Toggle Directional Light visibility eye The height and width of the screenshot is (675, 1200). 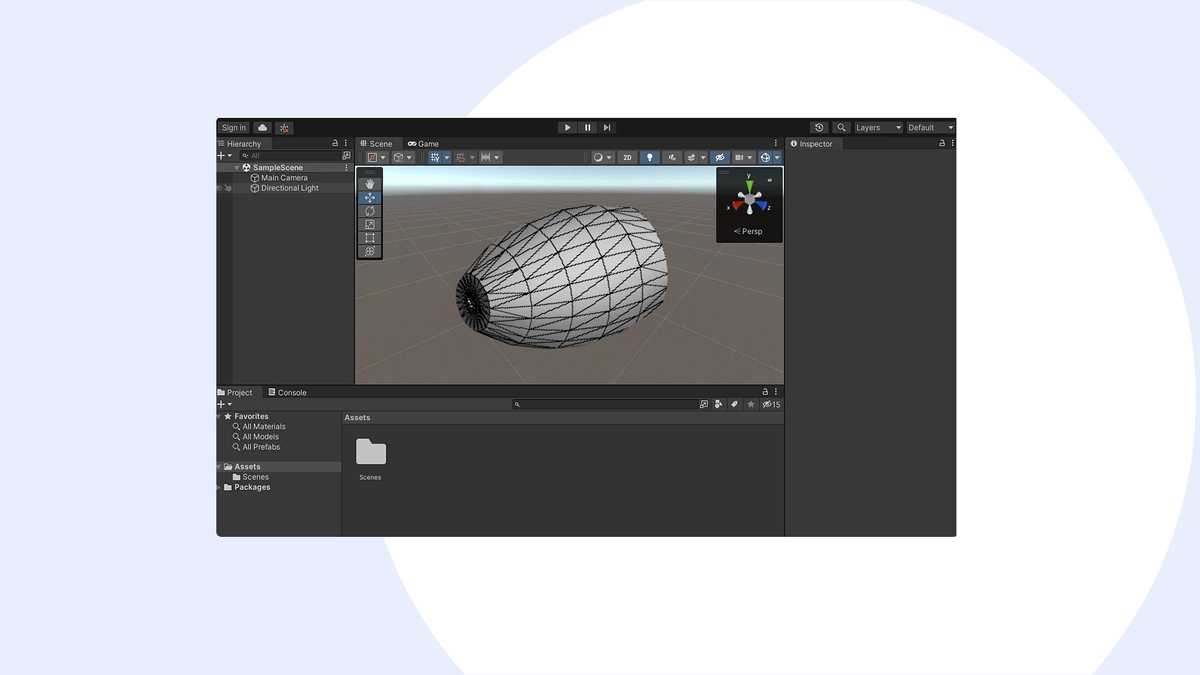pyautogui.click(x=220, y=188)
